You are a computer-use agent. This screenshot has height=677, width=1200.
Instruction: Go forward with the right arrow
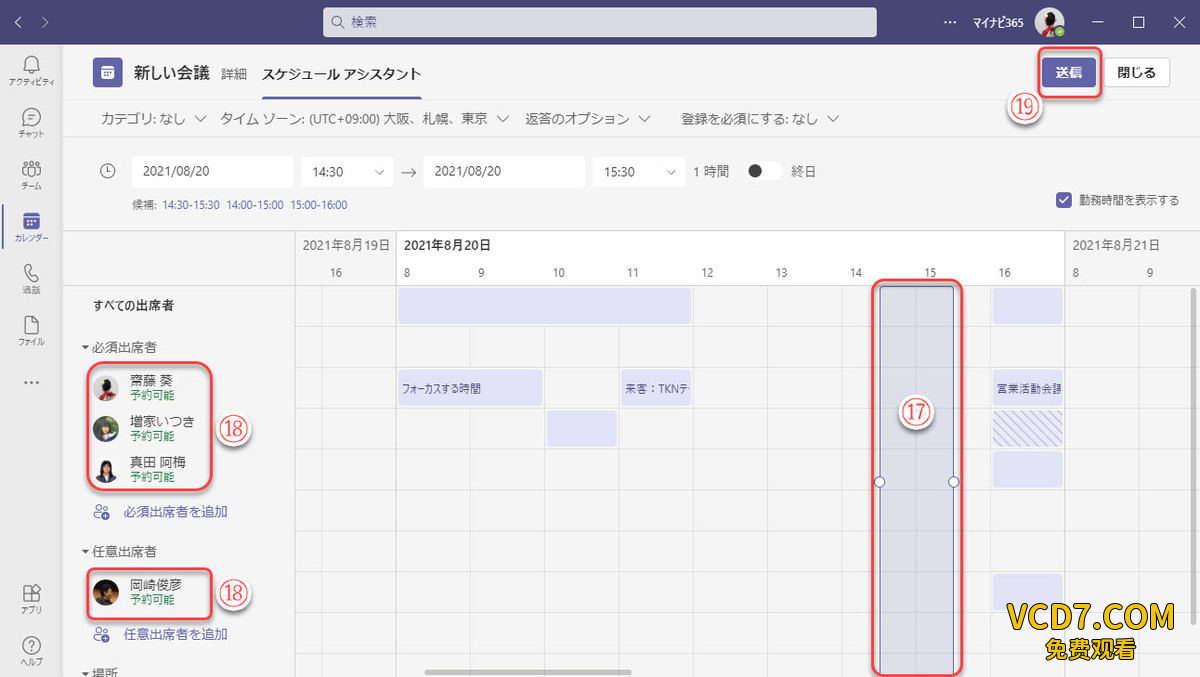(46, 21)
